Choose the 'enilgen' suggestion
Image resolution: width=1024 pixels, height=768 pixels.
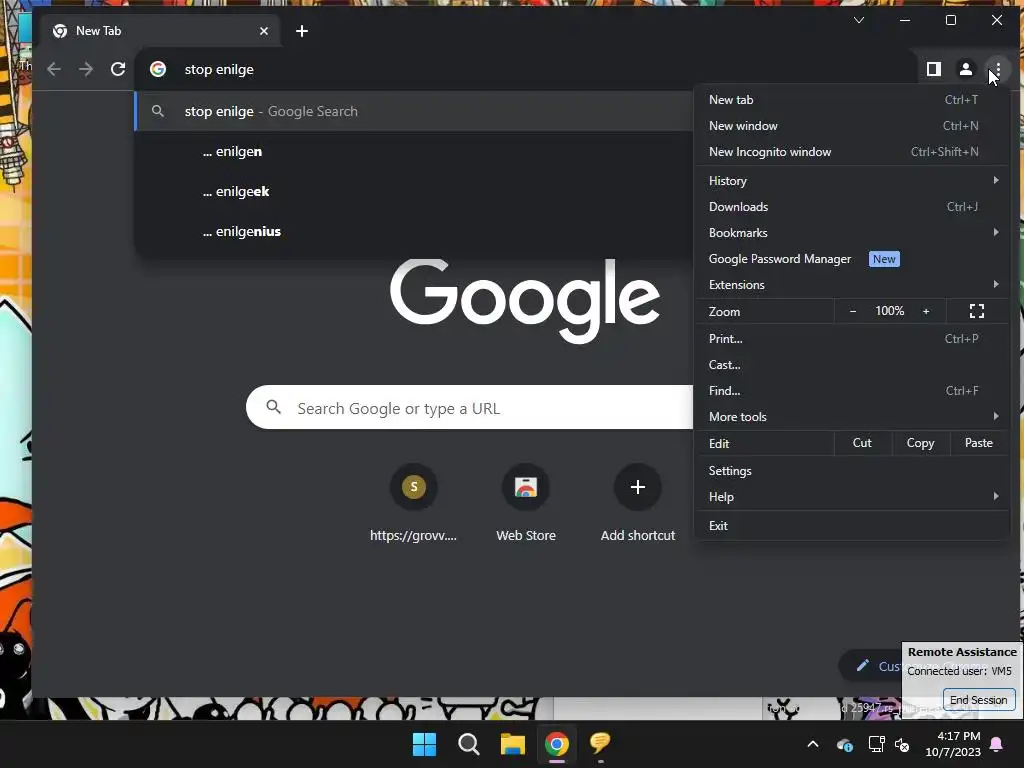tap(414, 152)
